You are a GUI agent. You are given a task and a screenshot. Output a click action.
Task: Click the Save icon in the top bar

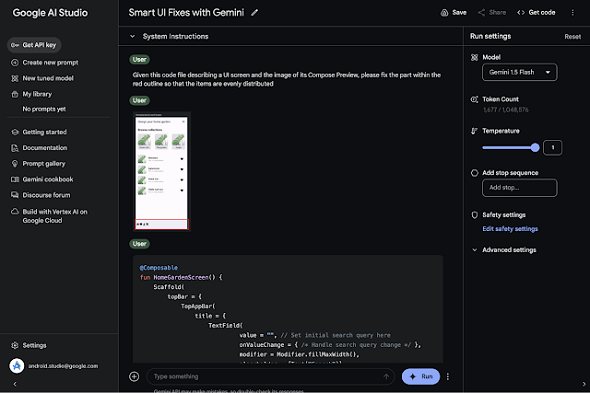pyautogui.click(x=444, y=13)
